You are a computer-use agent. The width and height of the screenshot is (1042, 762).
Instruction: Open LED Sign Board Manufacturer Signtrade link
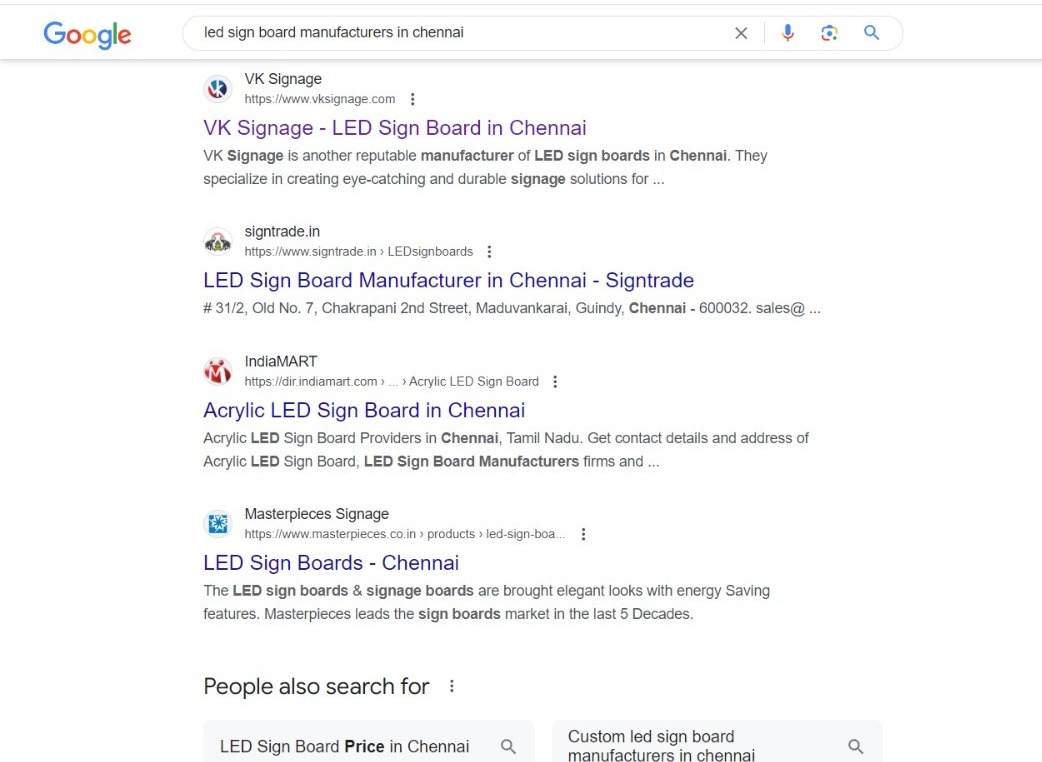(448, 280)
